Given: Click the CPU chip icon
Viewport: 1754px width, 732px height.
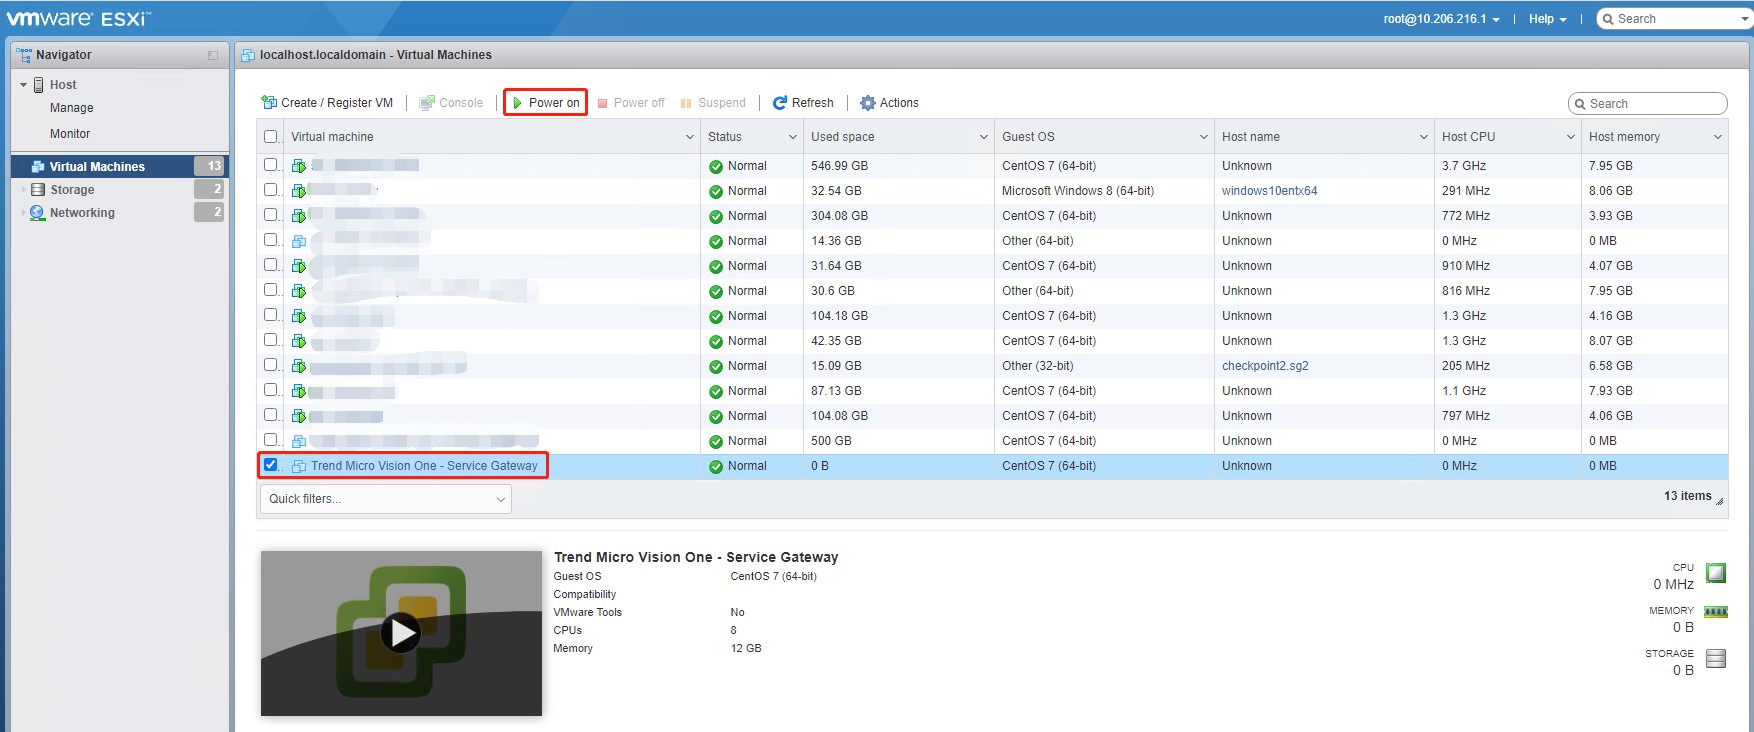Looking at the screenshot, I should coord(1716,573).
